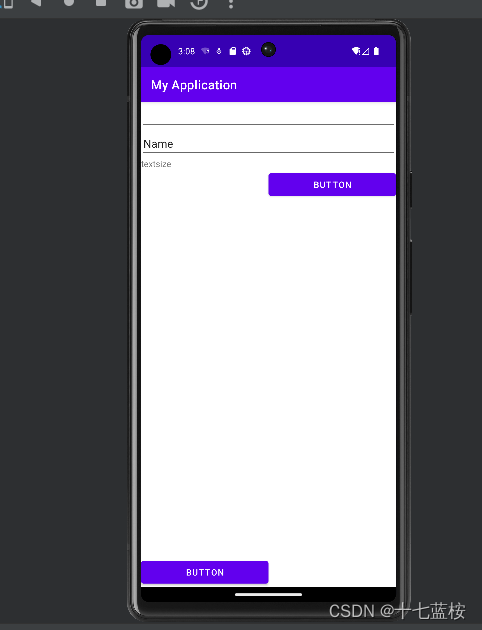
Task: Start screen recording with the video icon
Action: [x=166, y=3]
